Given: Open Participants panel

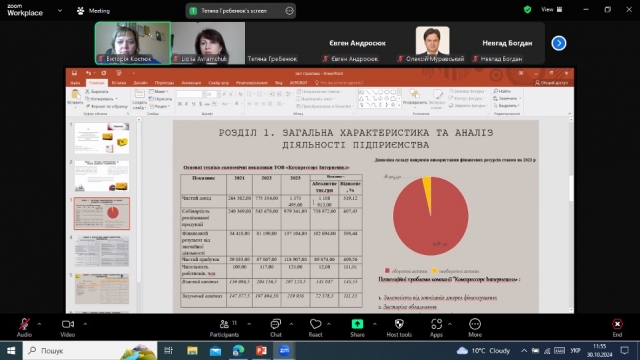Looking at the screenshot, I should point(224,328).
